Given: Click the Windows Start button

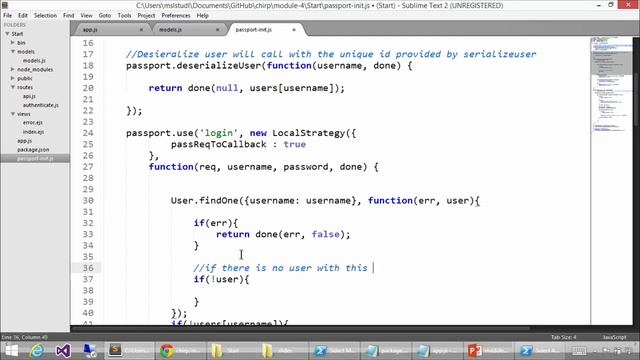Looking at the screenshot, I should coord(11,351).
